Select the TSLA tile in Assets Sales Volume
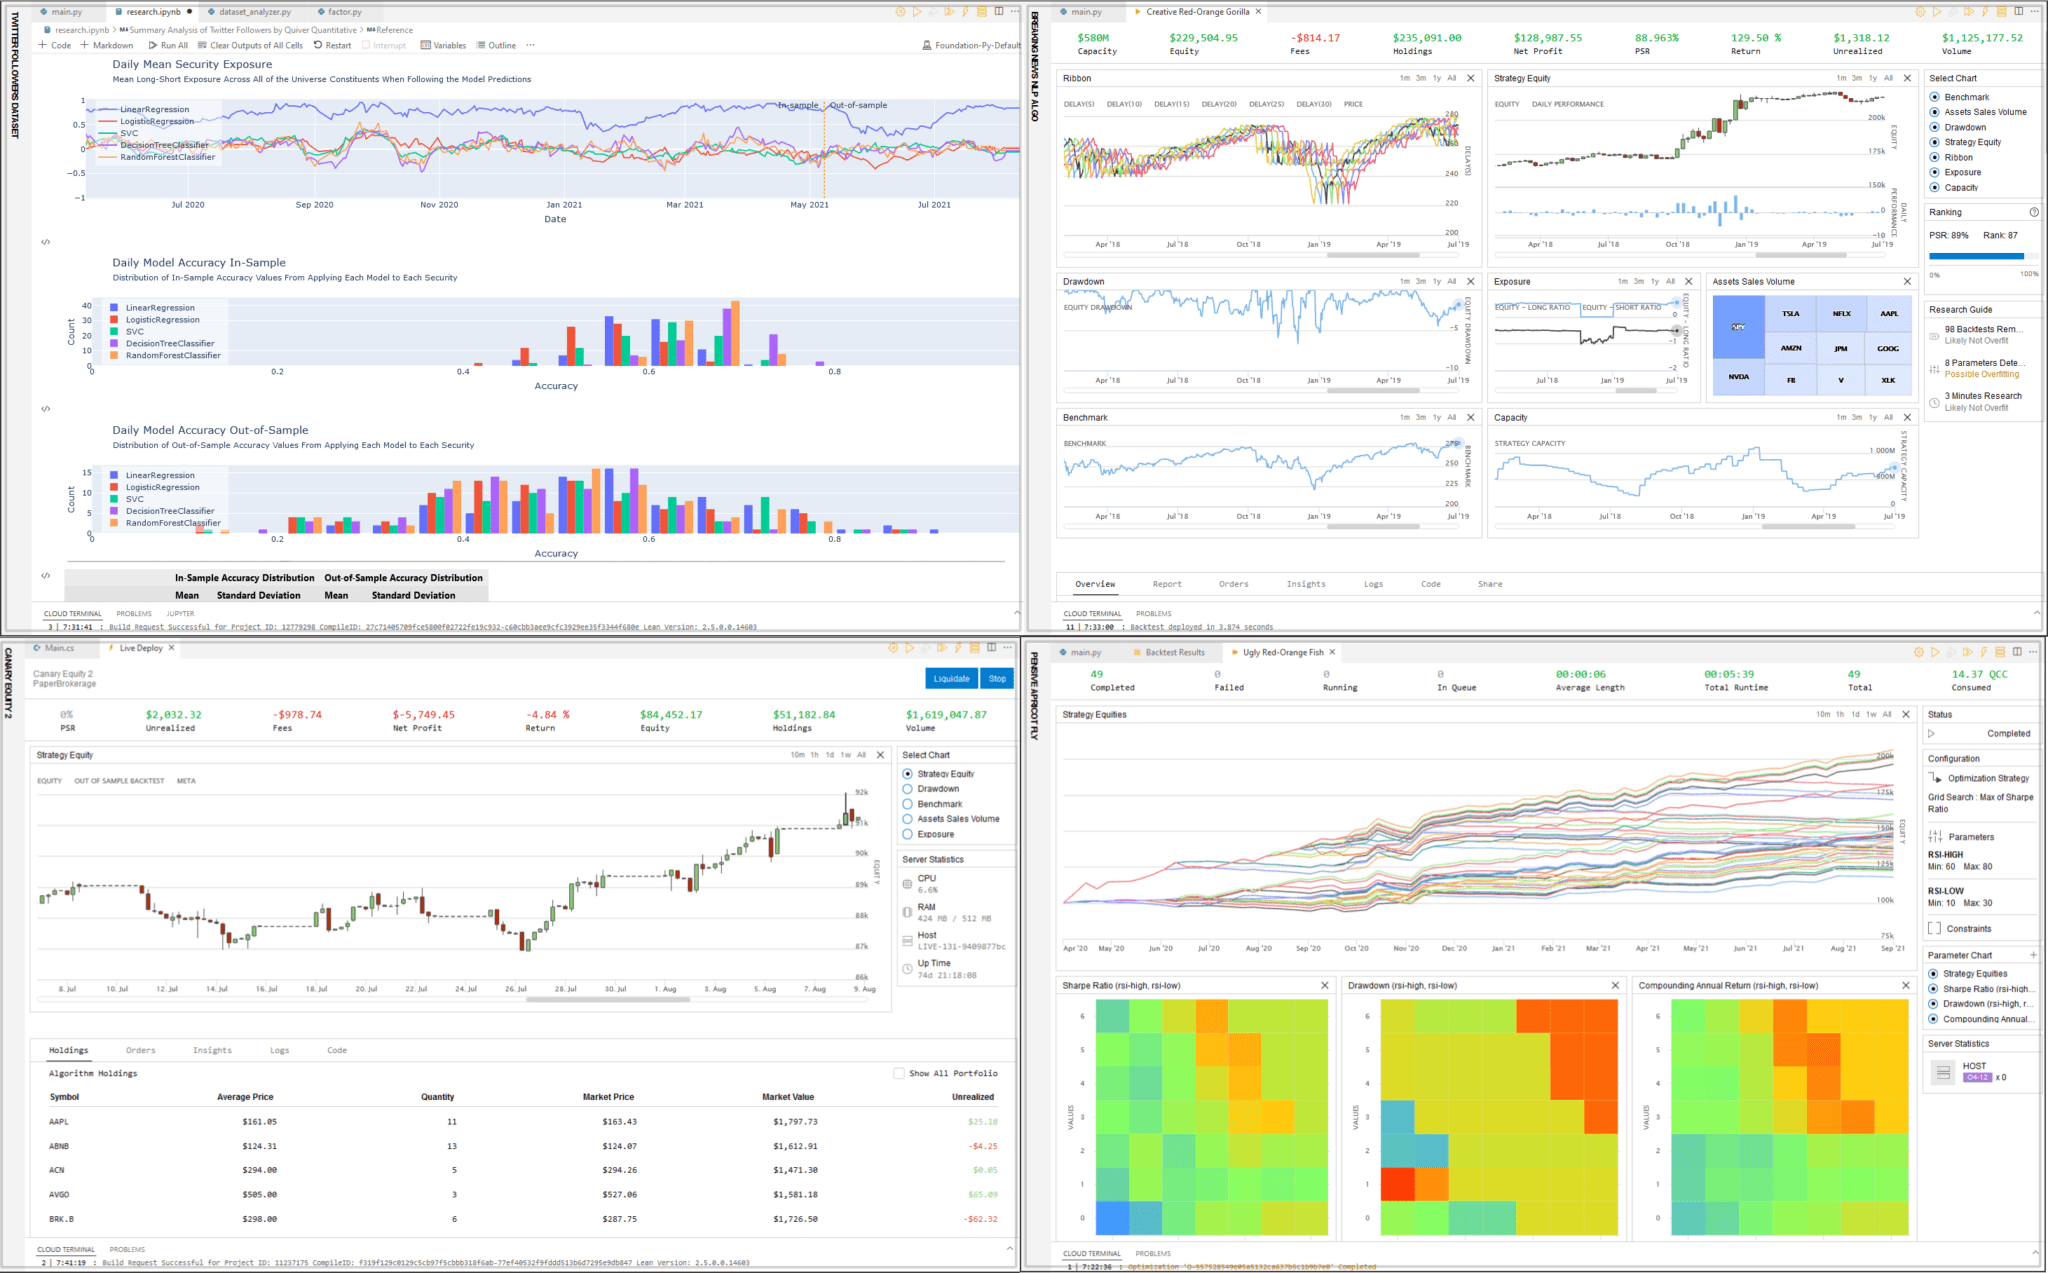Image resolution: width=2048 pixels, height=1273 pixels. 1790,314
